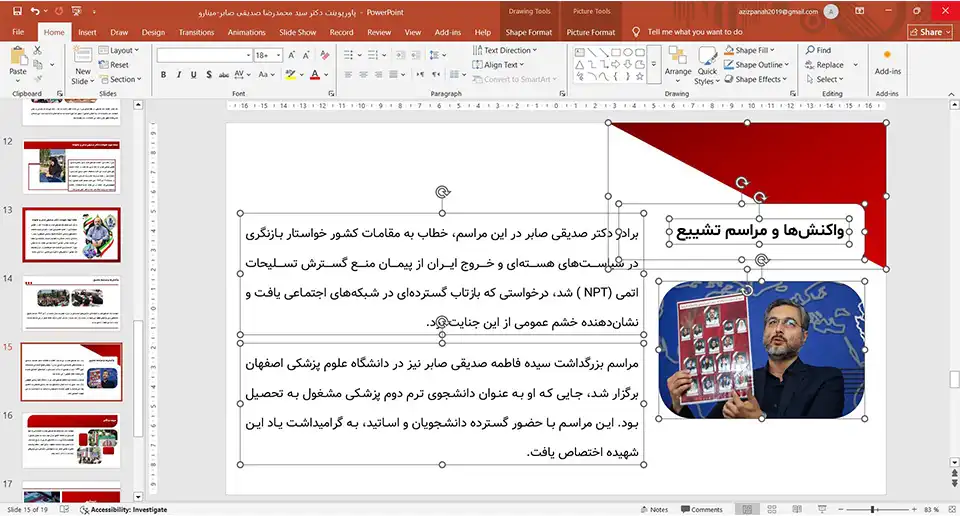Screen dimensions: 960x516
Task: Click the Add-ins icon
Action: (x=887, y=62)
